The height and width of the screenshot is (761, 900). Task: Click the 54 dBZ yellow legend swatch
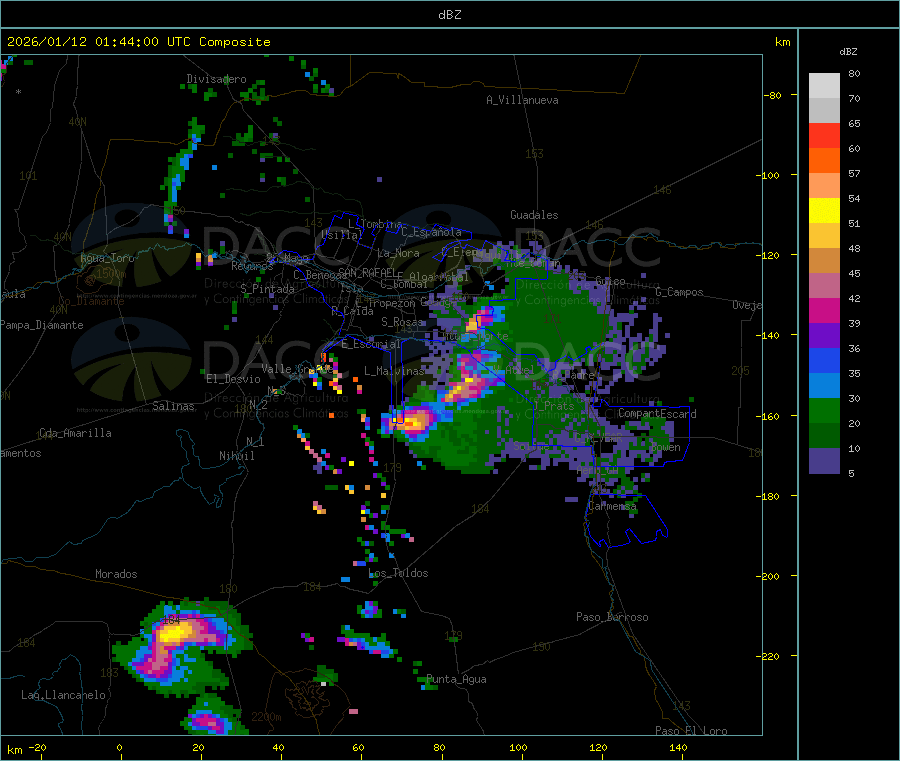click(x=824, y=211)
